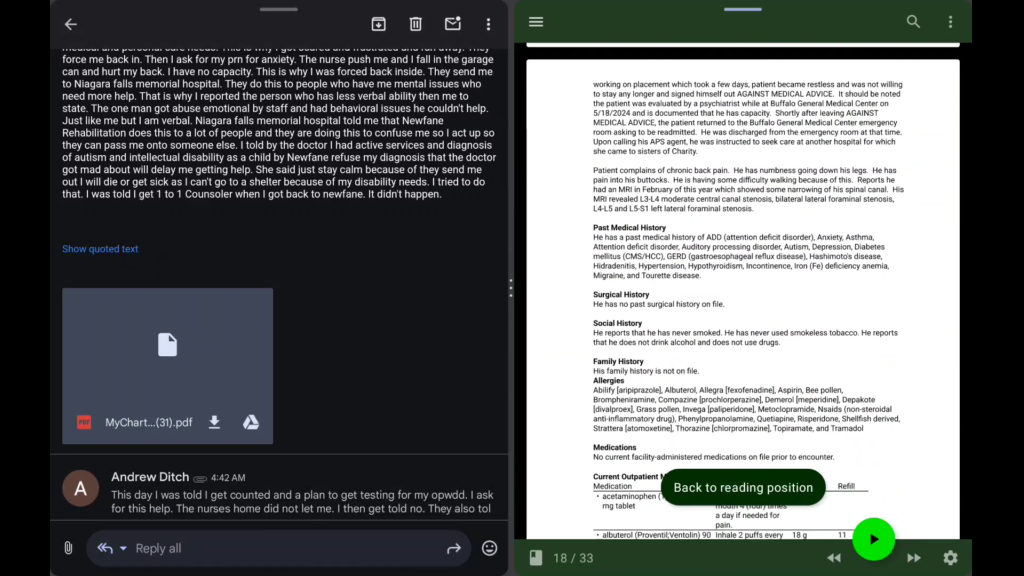Image resolution: width=1024 pixels, height=576 pixels.
Task: Tap the Surgical History heading
Action: click(x=620, y=295)
